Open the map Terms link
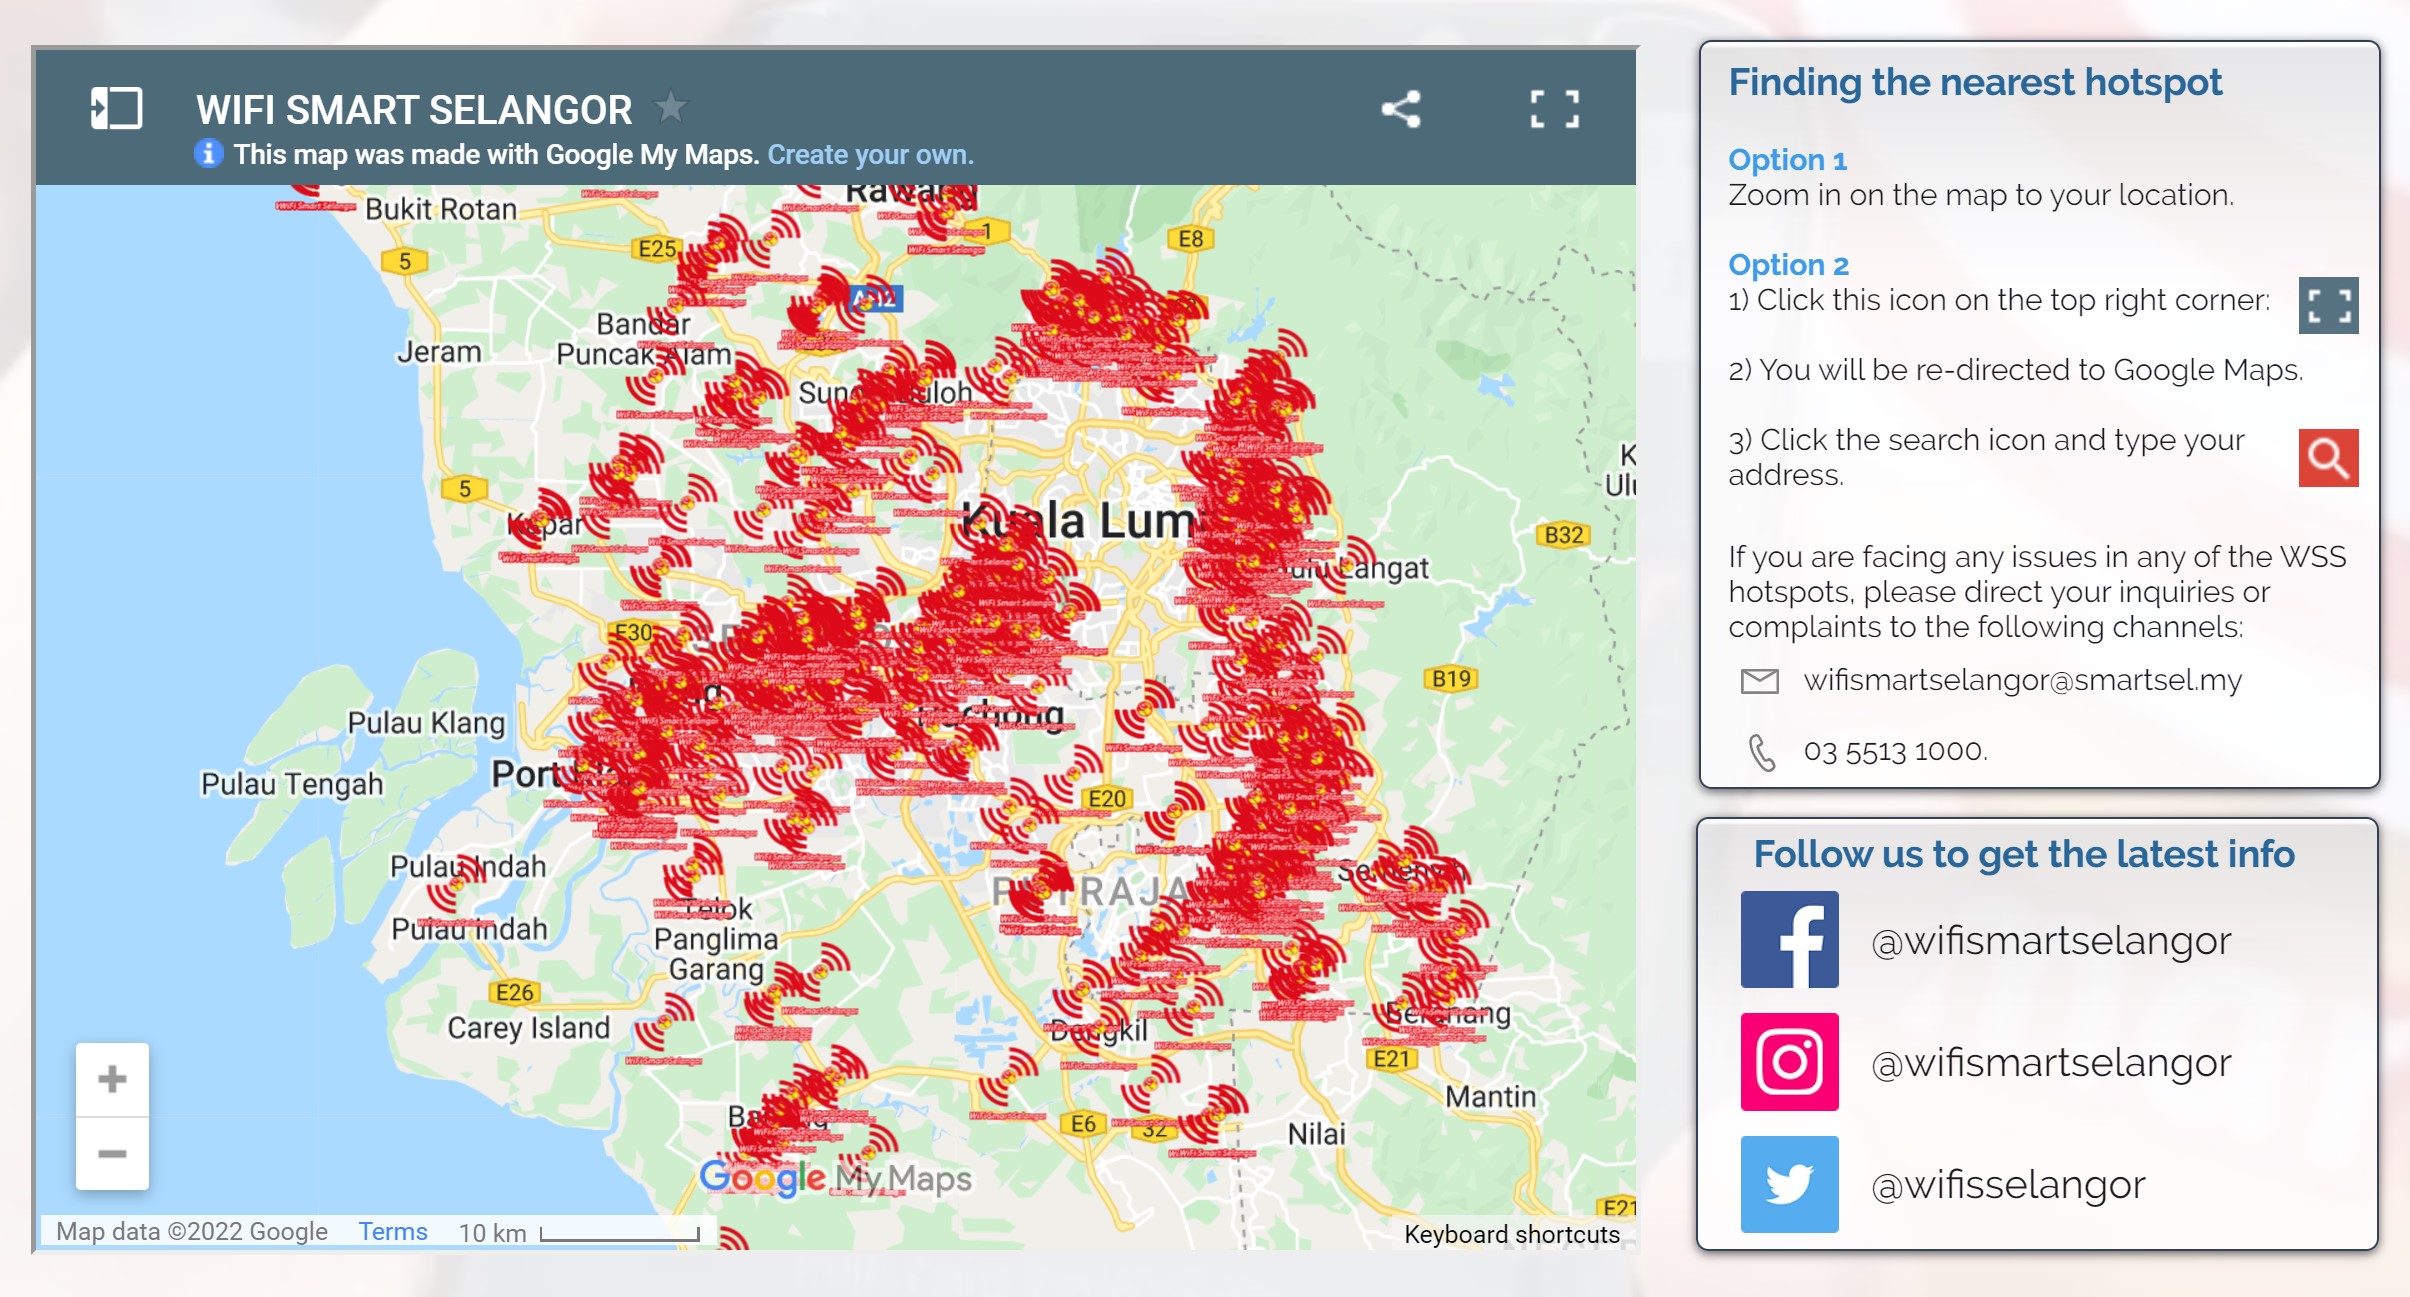 393,1232
